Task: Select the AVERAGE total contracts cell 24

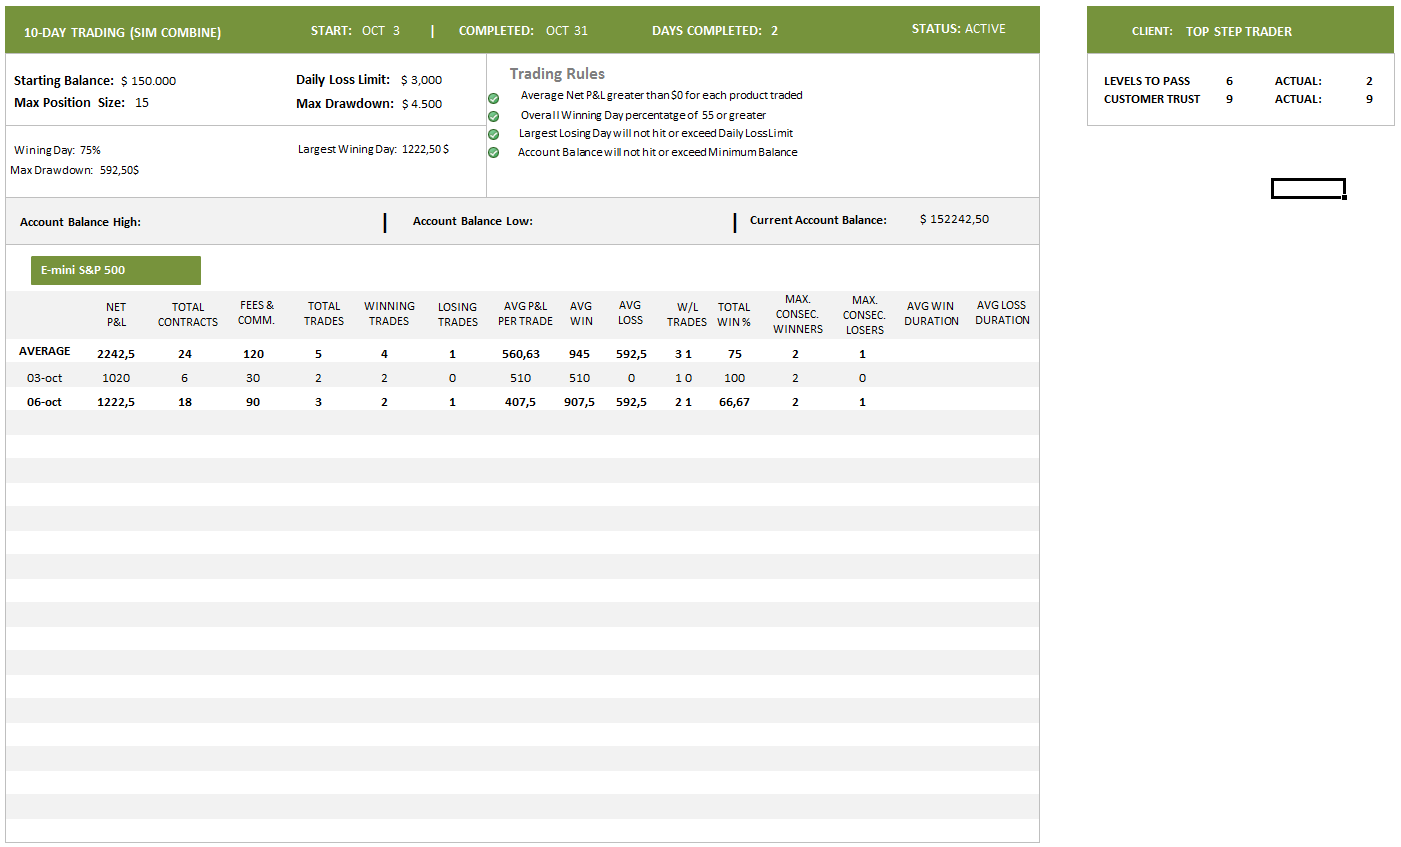Action: (185, 354)
